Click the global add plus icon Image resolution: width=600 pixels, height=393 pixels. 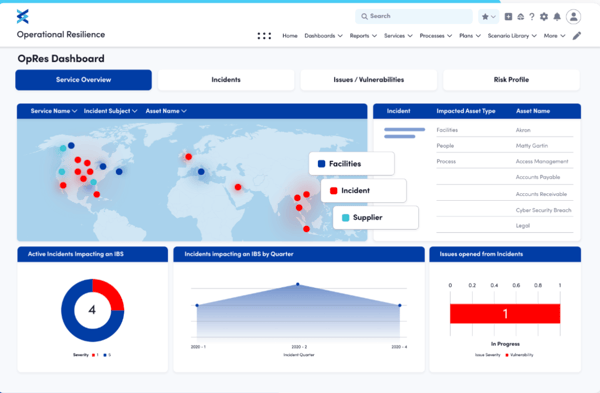coord(508,16)
